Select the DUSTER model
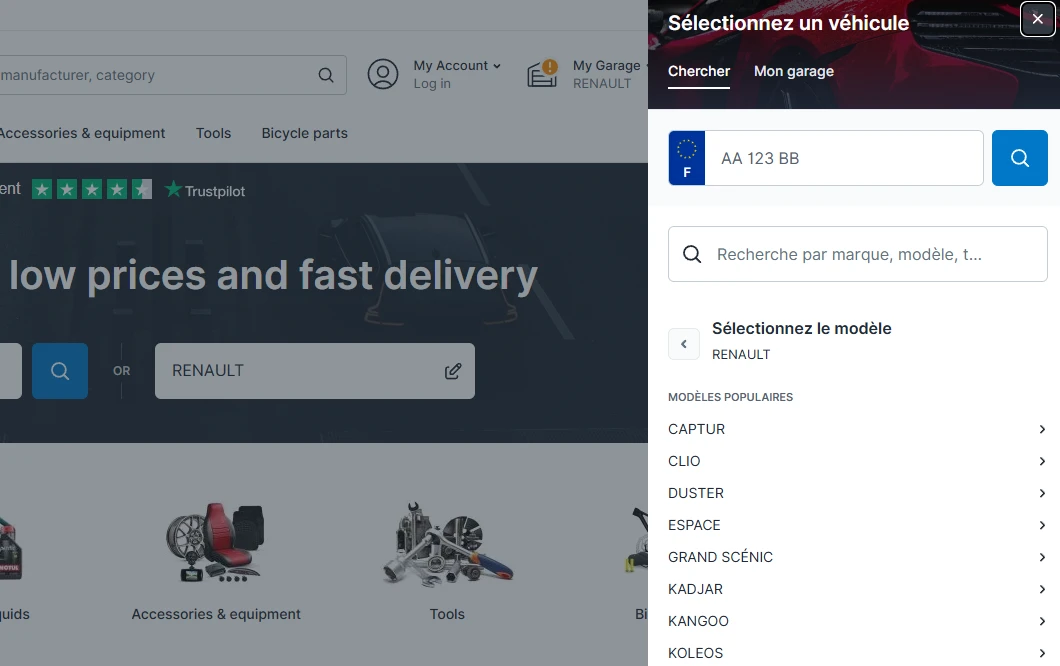 coord(857,493)
